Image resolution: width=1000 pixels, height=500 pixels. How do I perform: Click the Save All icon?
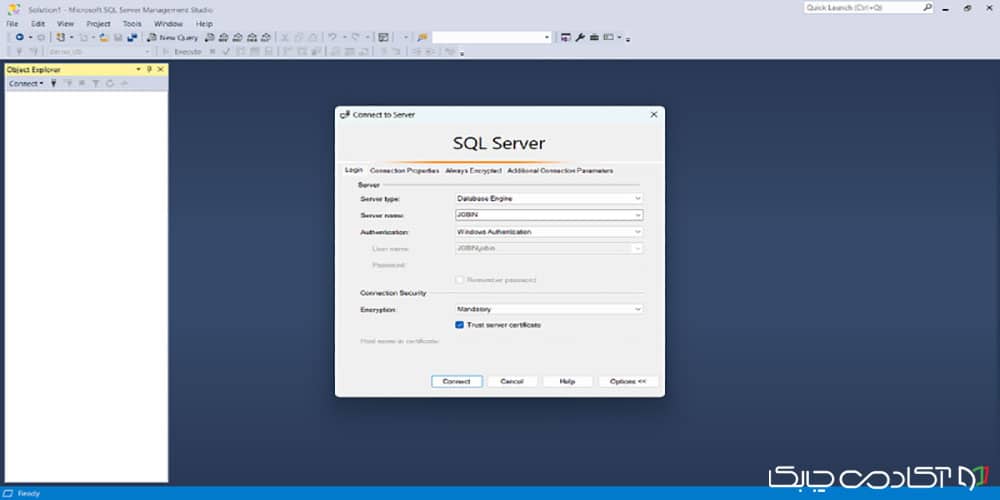point(132,38)
